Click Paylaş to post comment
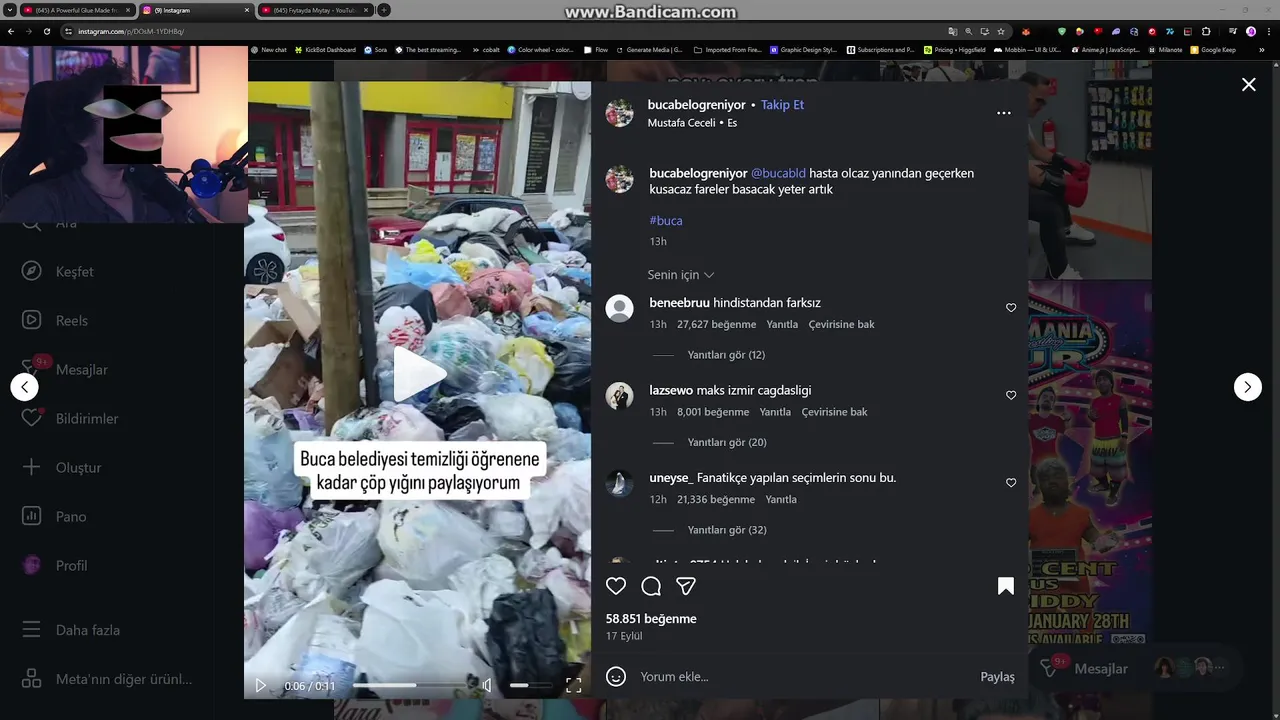This screenshot has width=1280, height=720. click(x=997, y=677)
